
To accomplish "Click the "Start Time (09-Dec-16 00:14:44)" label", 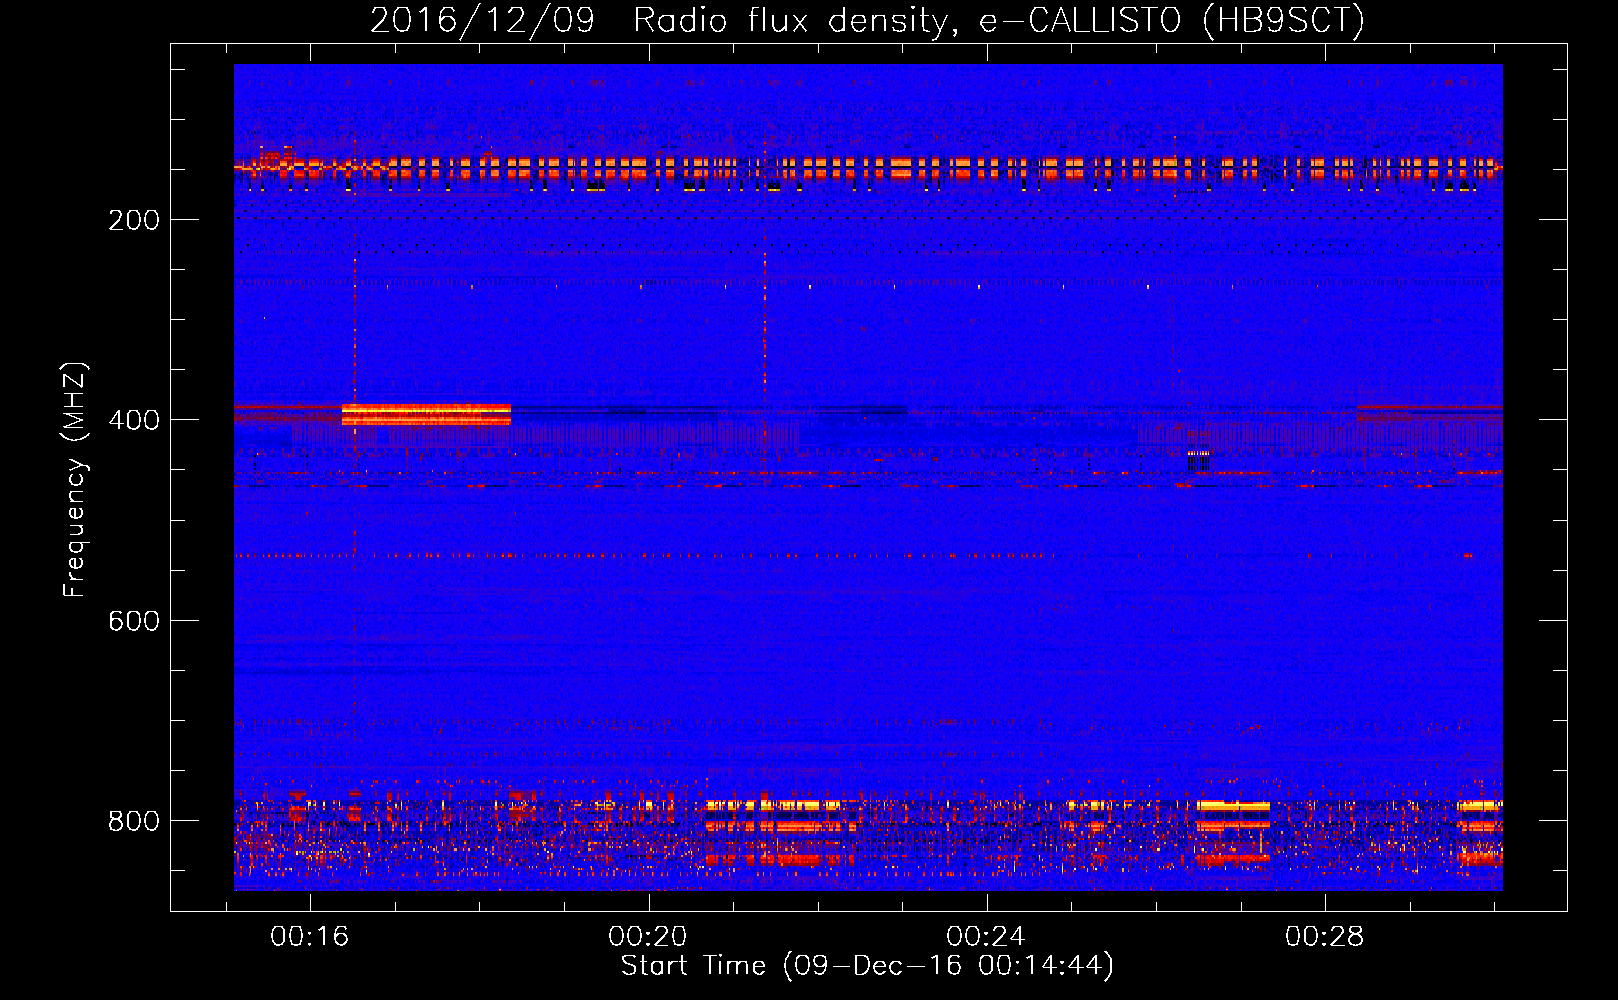I will pos(867,966).
